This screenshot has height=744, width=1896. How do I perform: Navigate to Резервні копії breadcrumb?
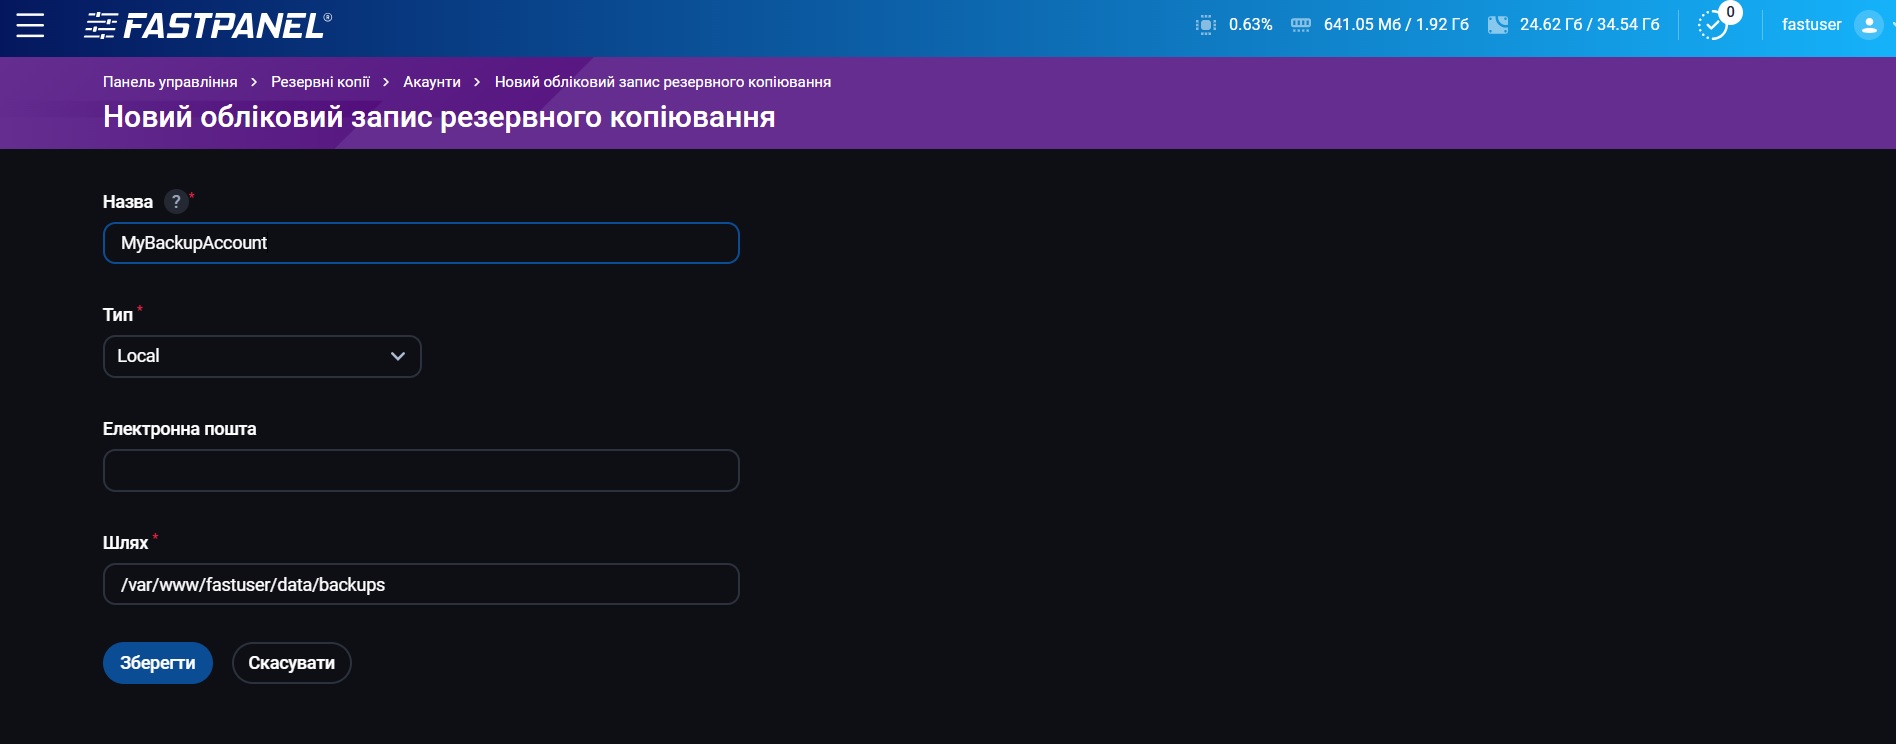pos(320,82)
